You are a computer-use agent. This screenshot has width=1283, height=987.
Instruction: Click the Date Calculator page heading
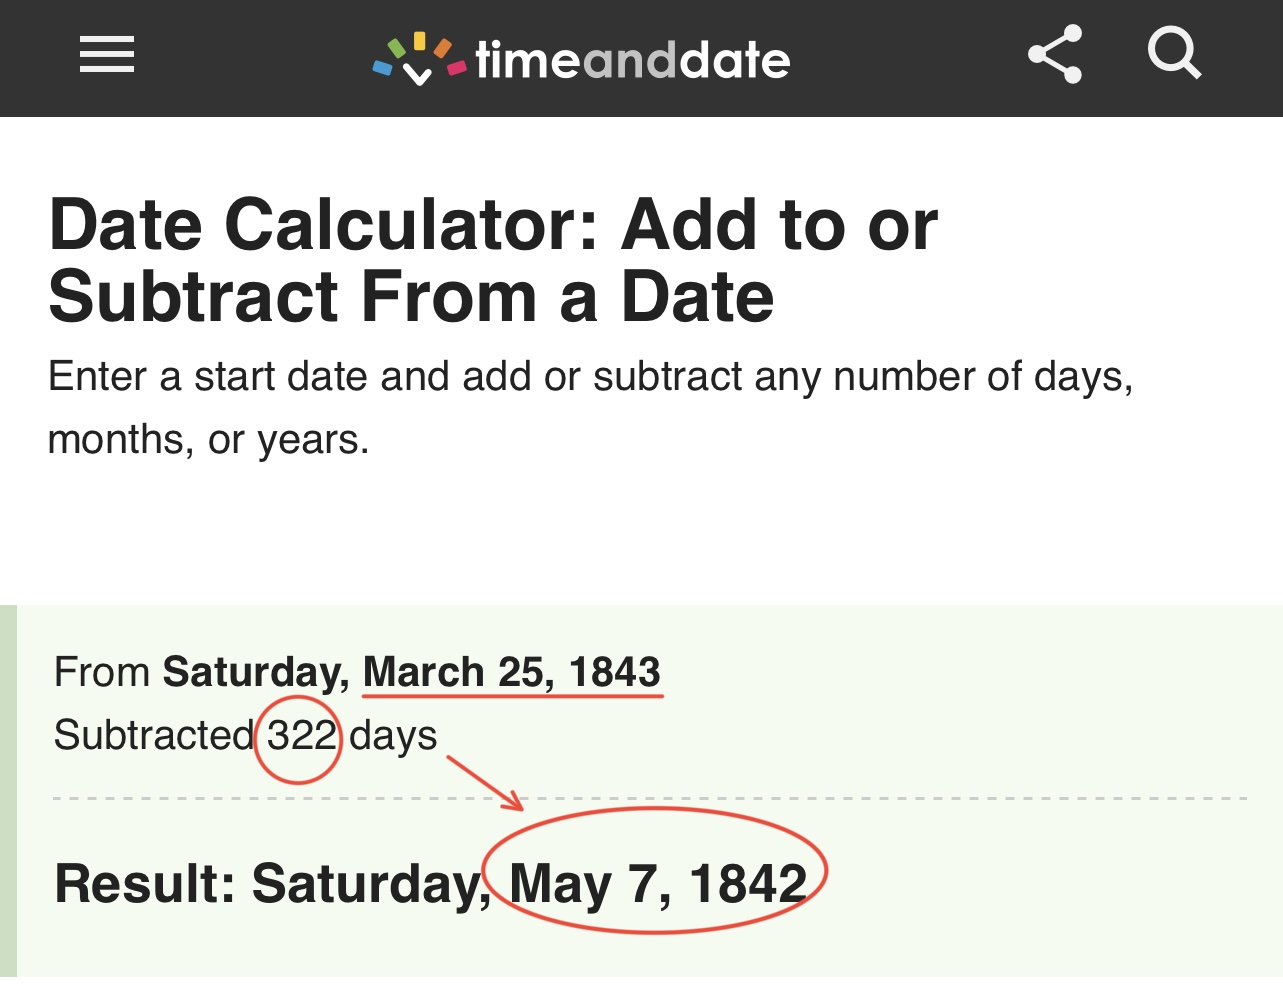493,260
